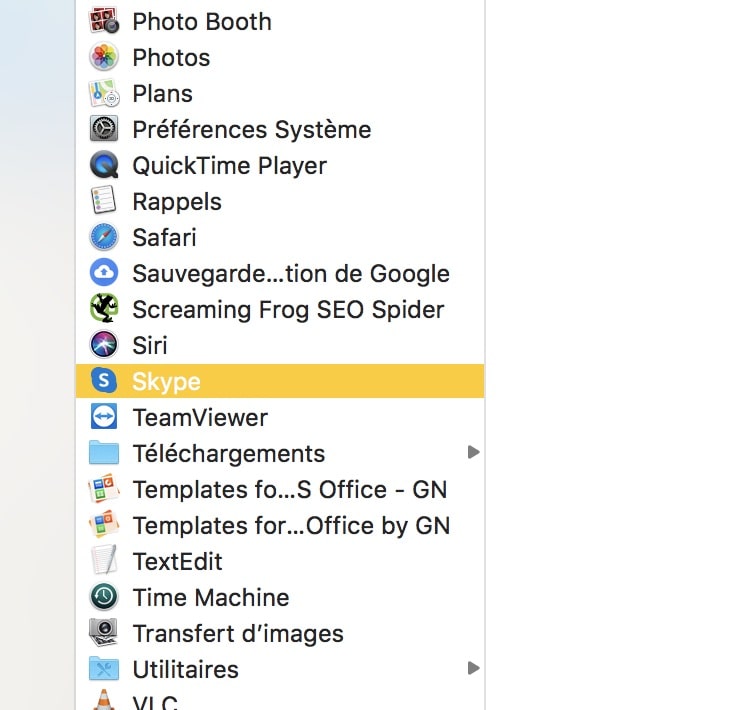Choose Rappels from the list

pos(176,201)
